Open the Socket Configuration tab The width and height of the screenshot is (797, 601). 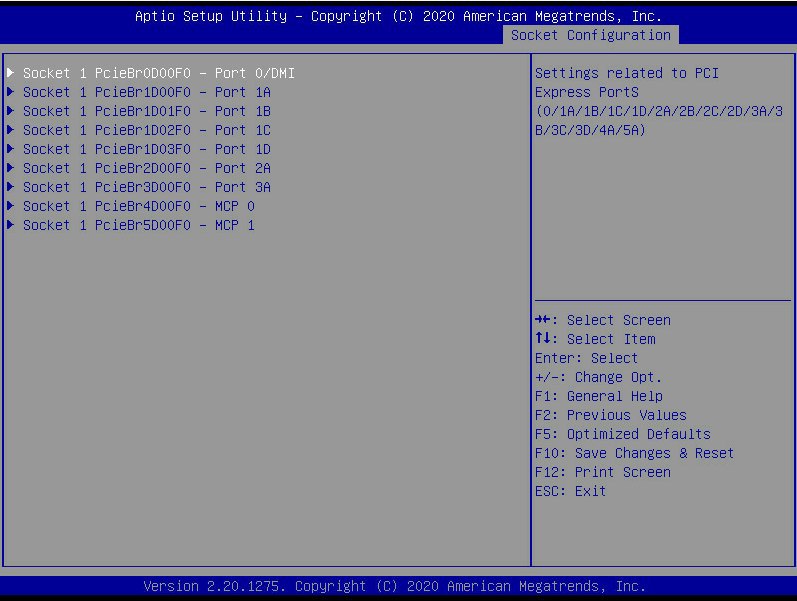coord(591,35)
